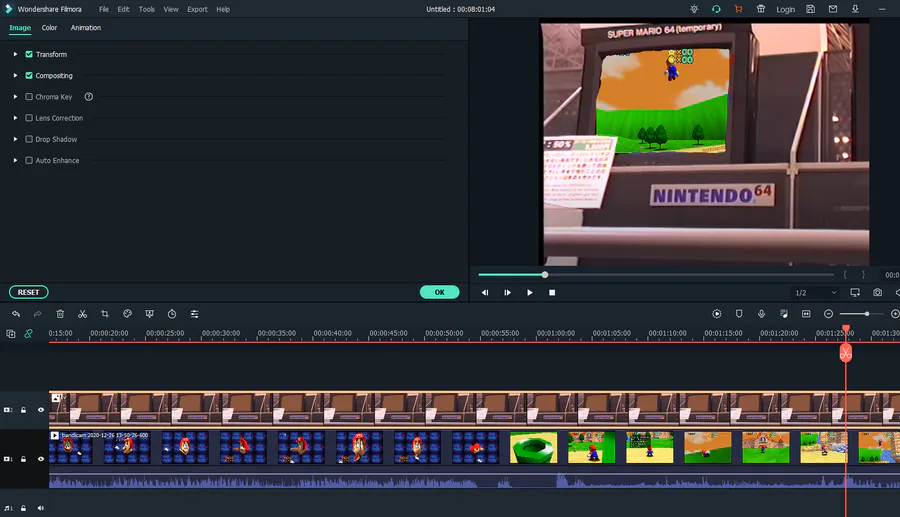900x517 pixels.
Task: Add a marker with shield icon
Action: coord(739,314)
